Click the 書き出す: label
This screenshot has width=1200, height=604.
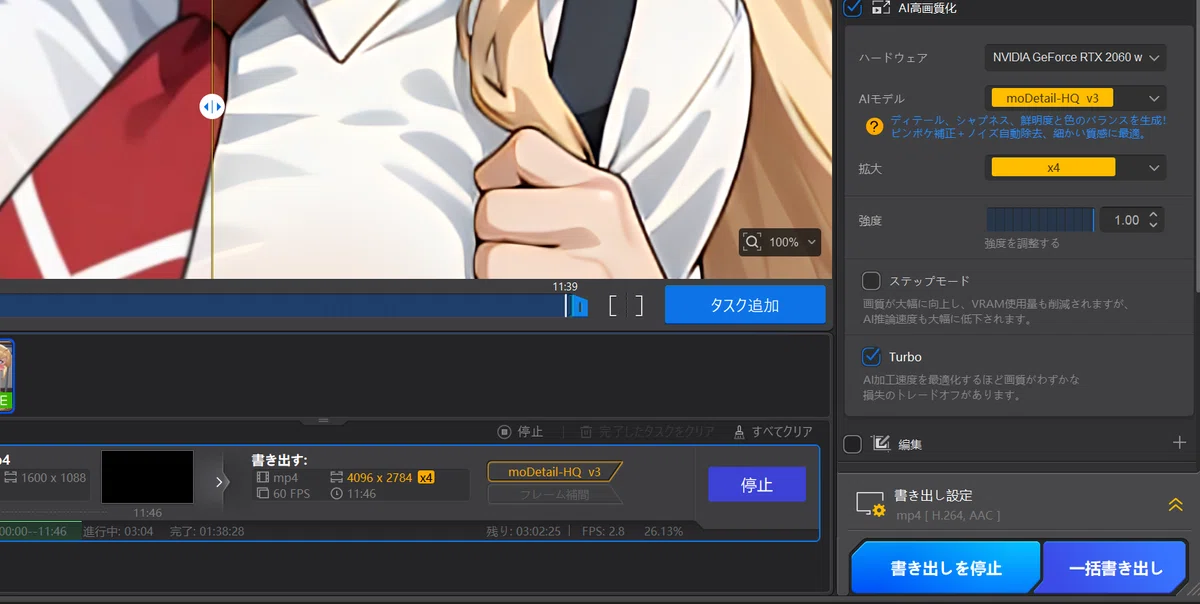[279, 460]
